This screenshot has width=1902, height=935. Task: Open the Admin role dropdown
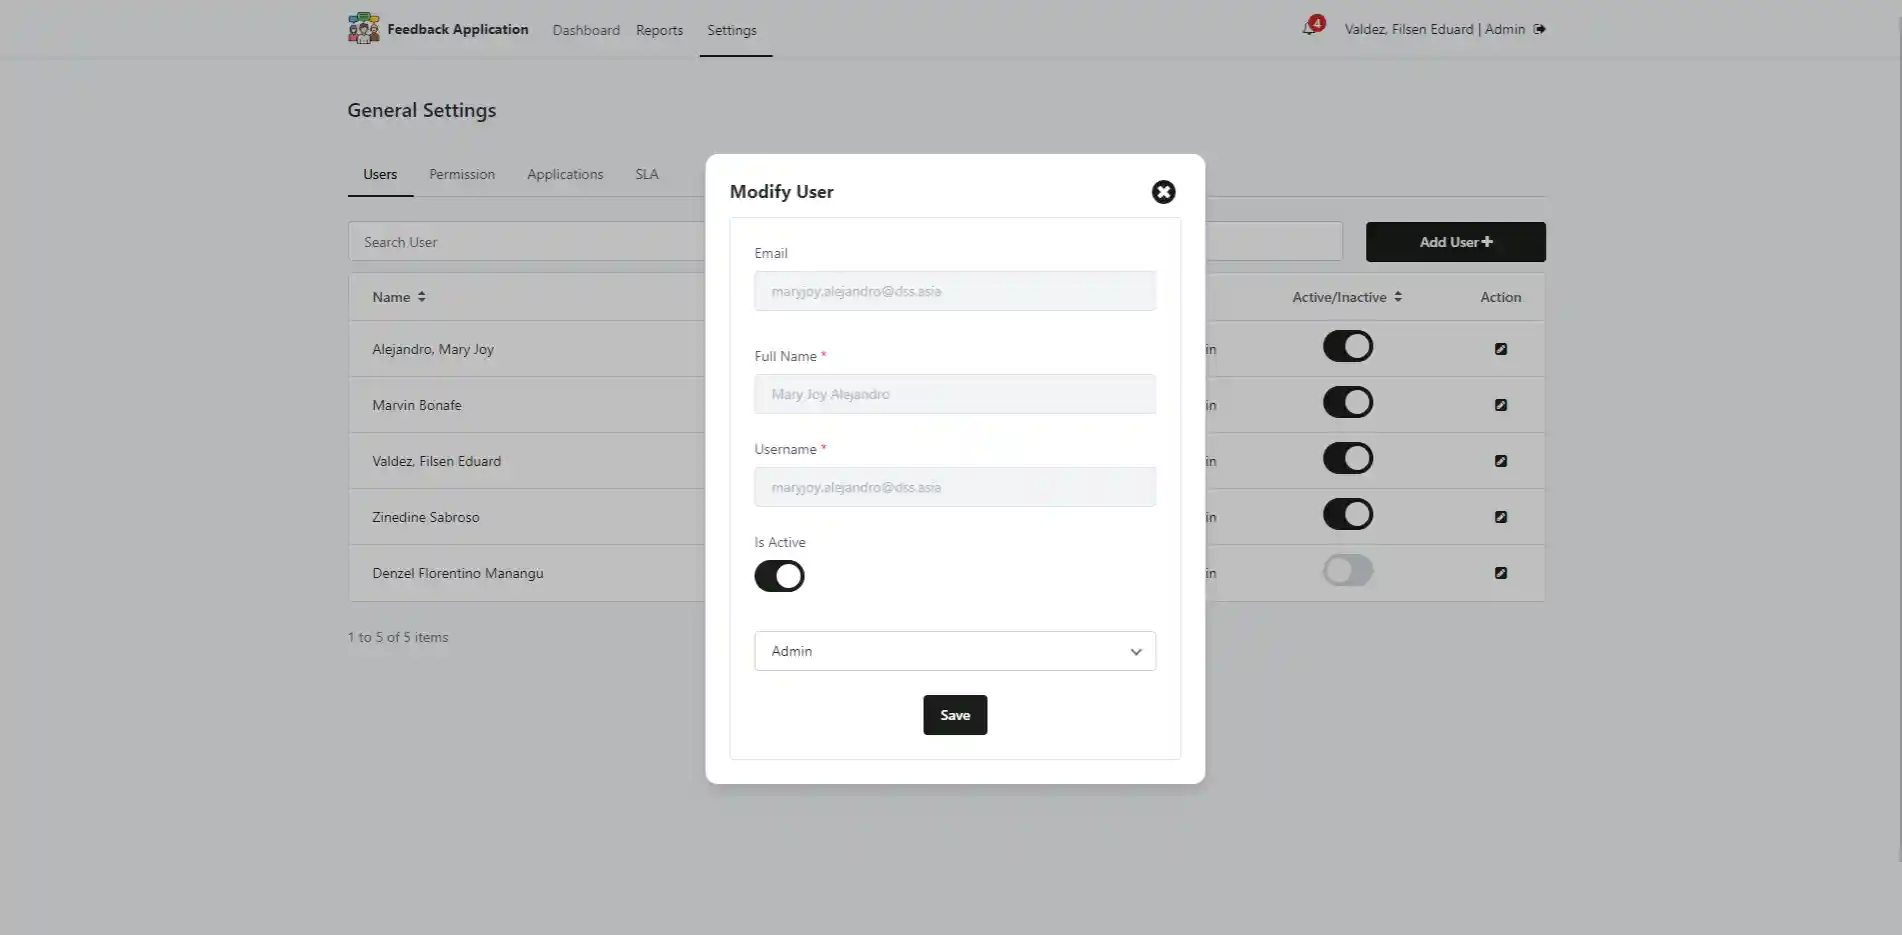(955, 651)
